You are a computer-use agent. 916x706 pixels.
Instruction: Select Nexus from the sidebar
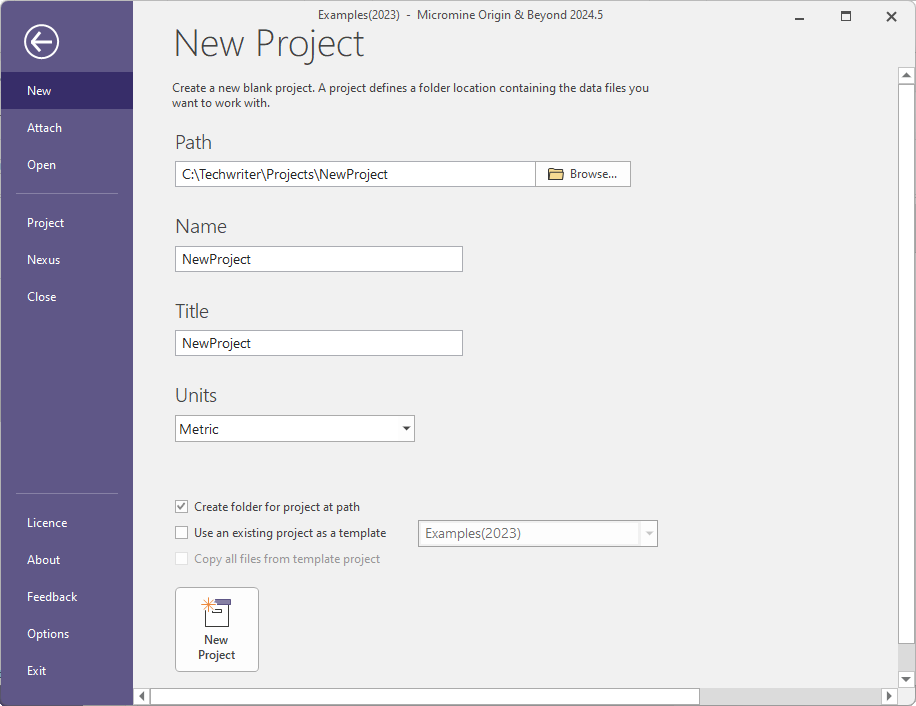pos(43,259)
